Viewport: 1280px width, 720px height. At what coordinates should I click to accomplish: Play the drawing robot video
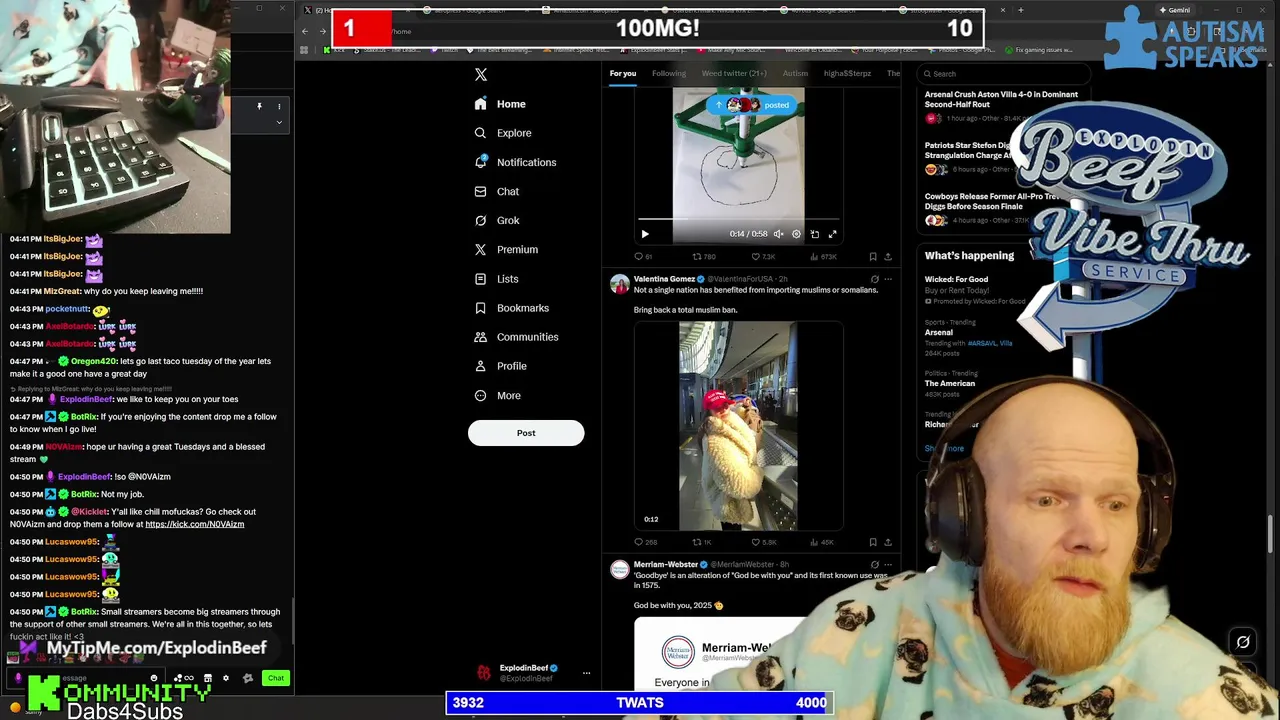(x=645, y=234)
